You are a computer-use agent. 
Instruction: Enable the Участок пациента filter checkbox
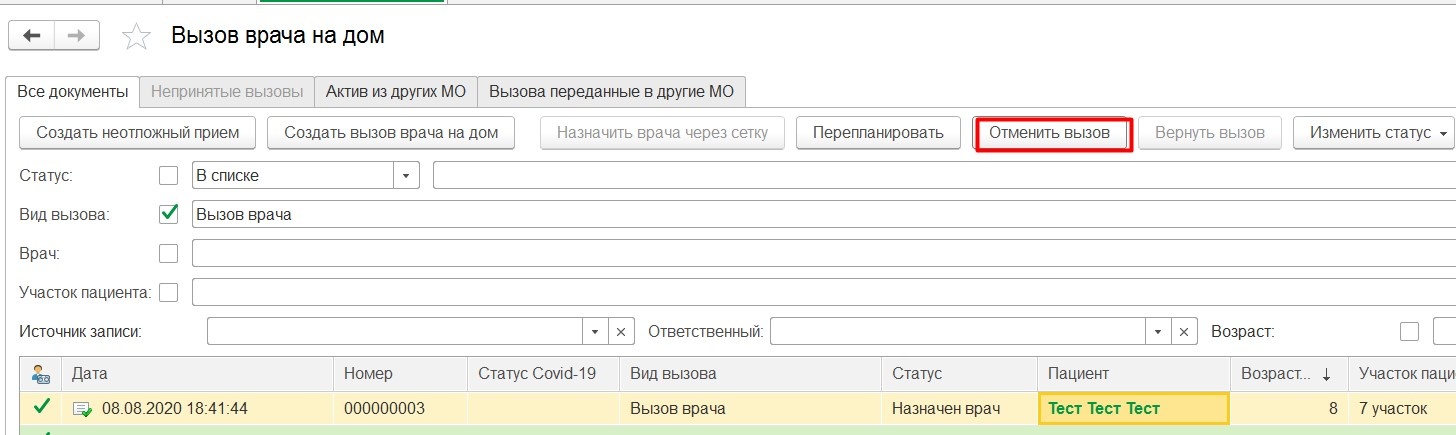(169, 292)
